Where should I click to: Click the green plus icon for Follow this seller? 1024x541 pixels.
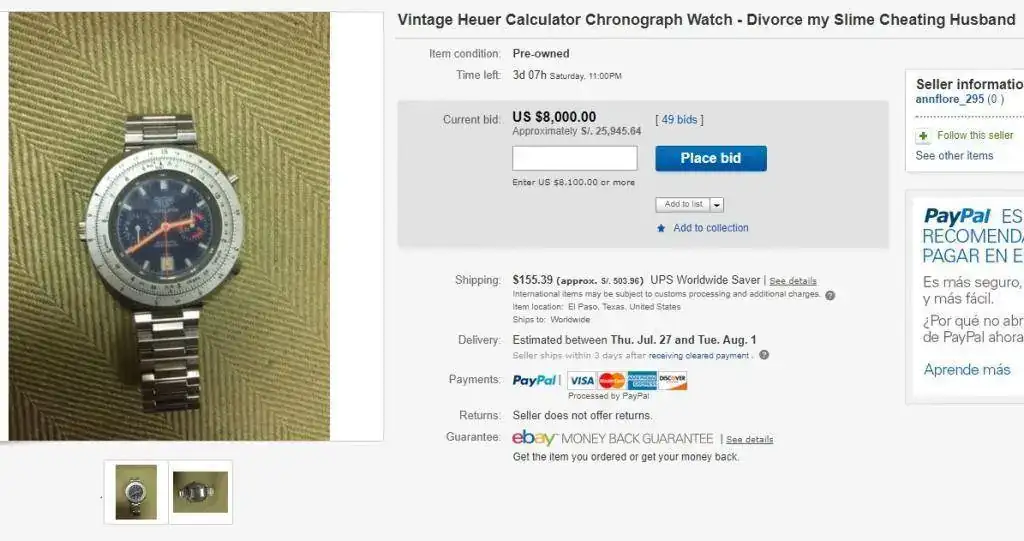click(x=923, y=136)
